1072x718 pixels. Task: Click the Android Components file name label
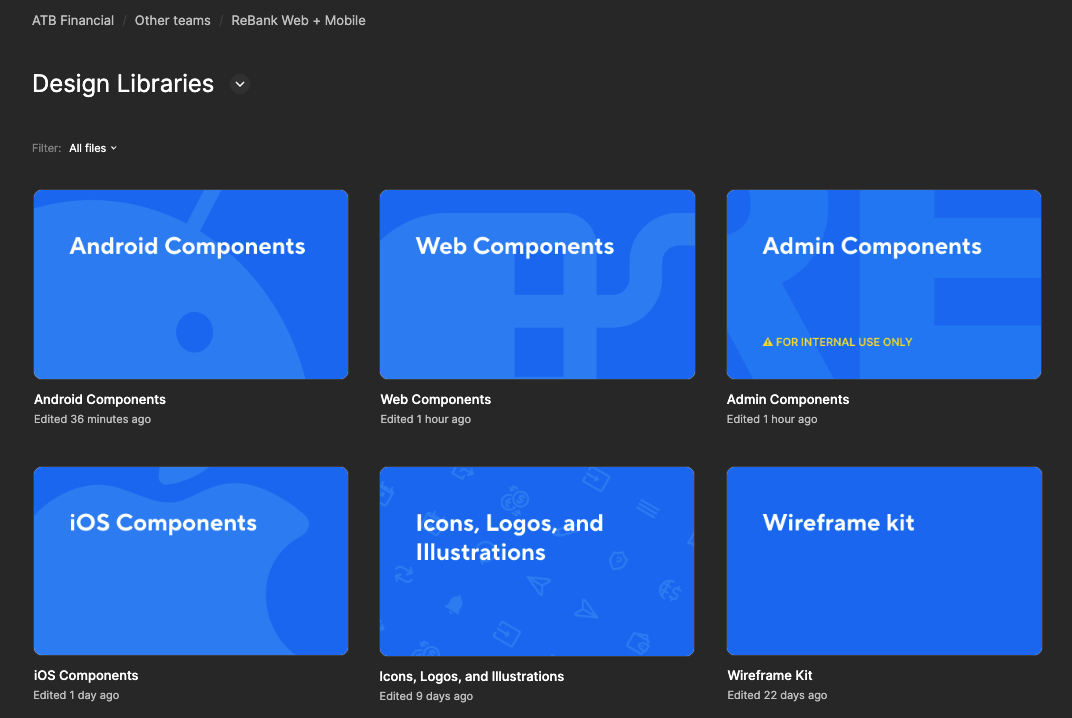coord(100,399)
